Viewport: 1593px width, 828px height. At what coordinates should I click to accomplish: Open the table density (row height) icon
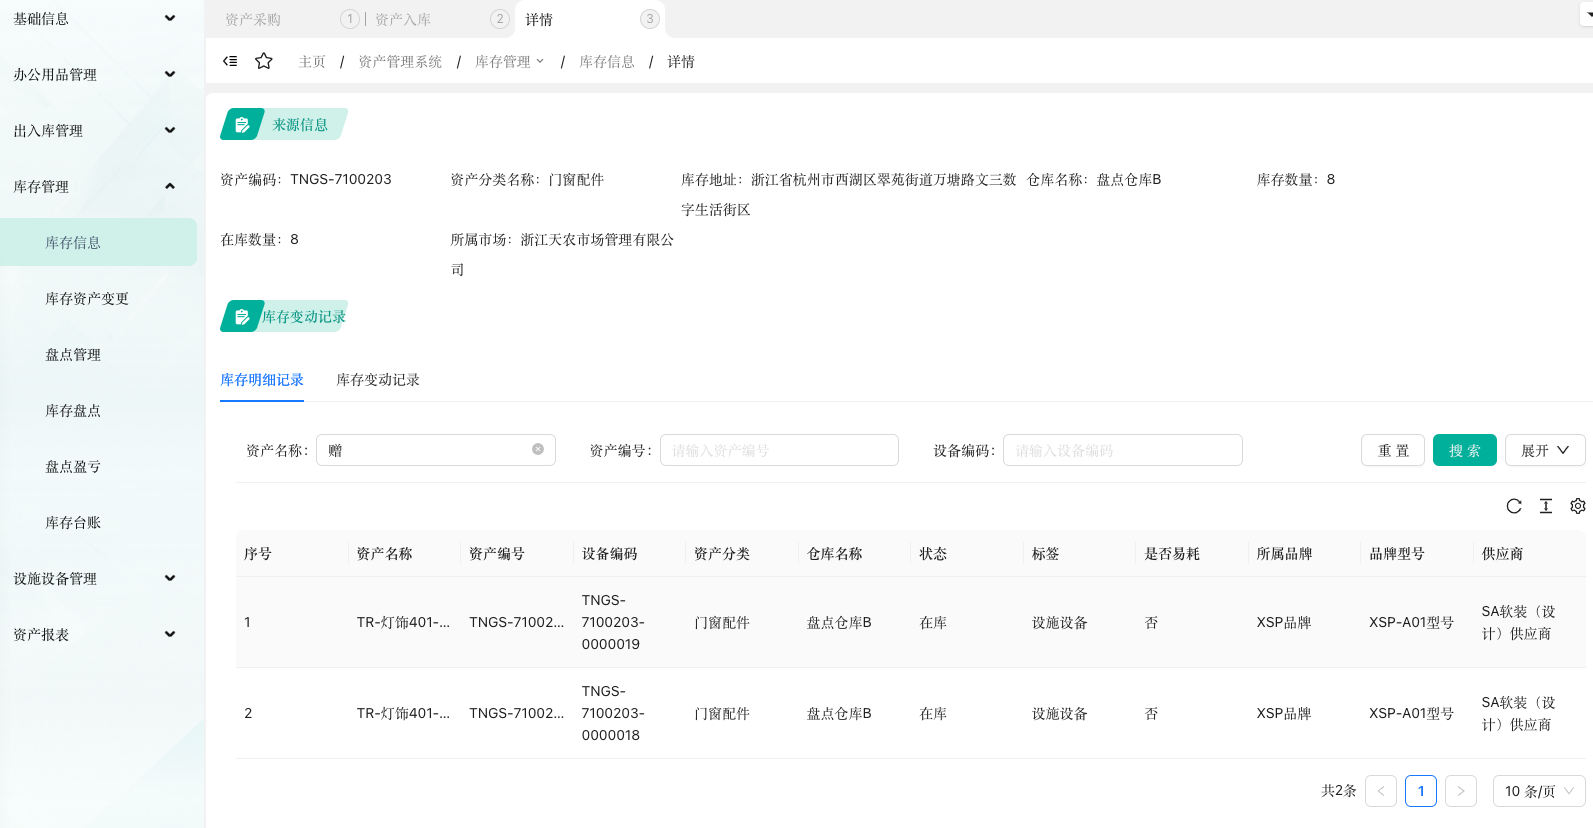click(1546, 506)
